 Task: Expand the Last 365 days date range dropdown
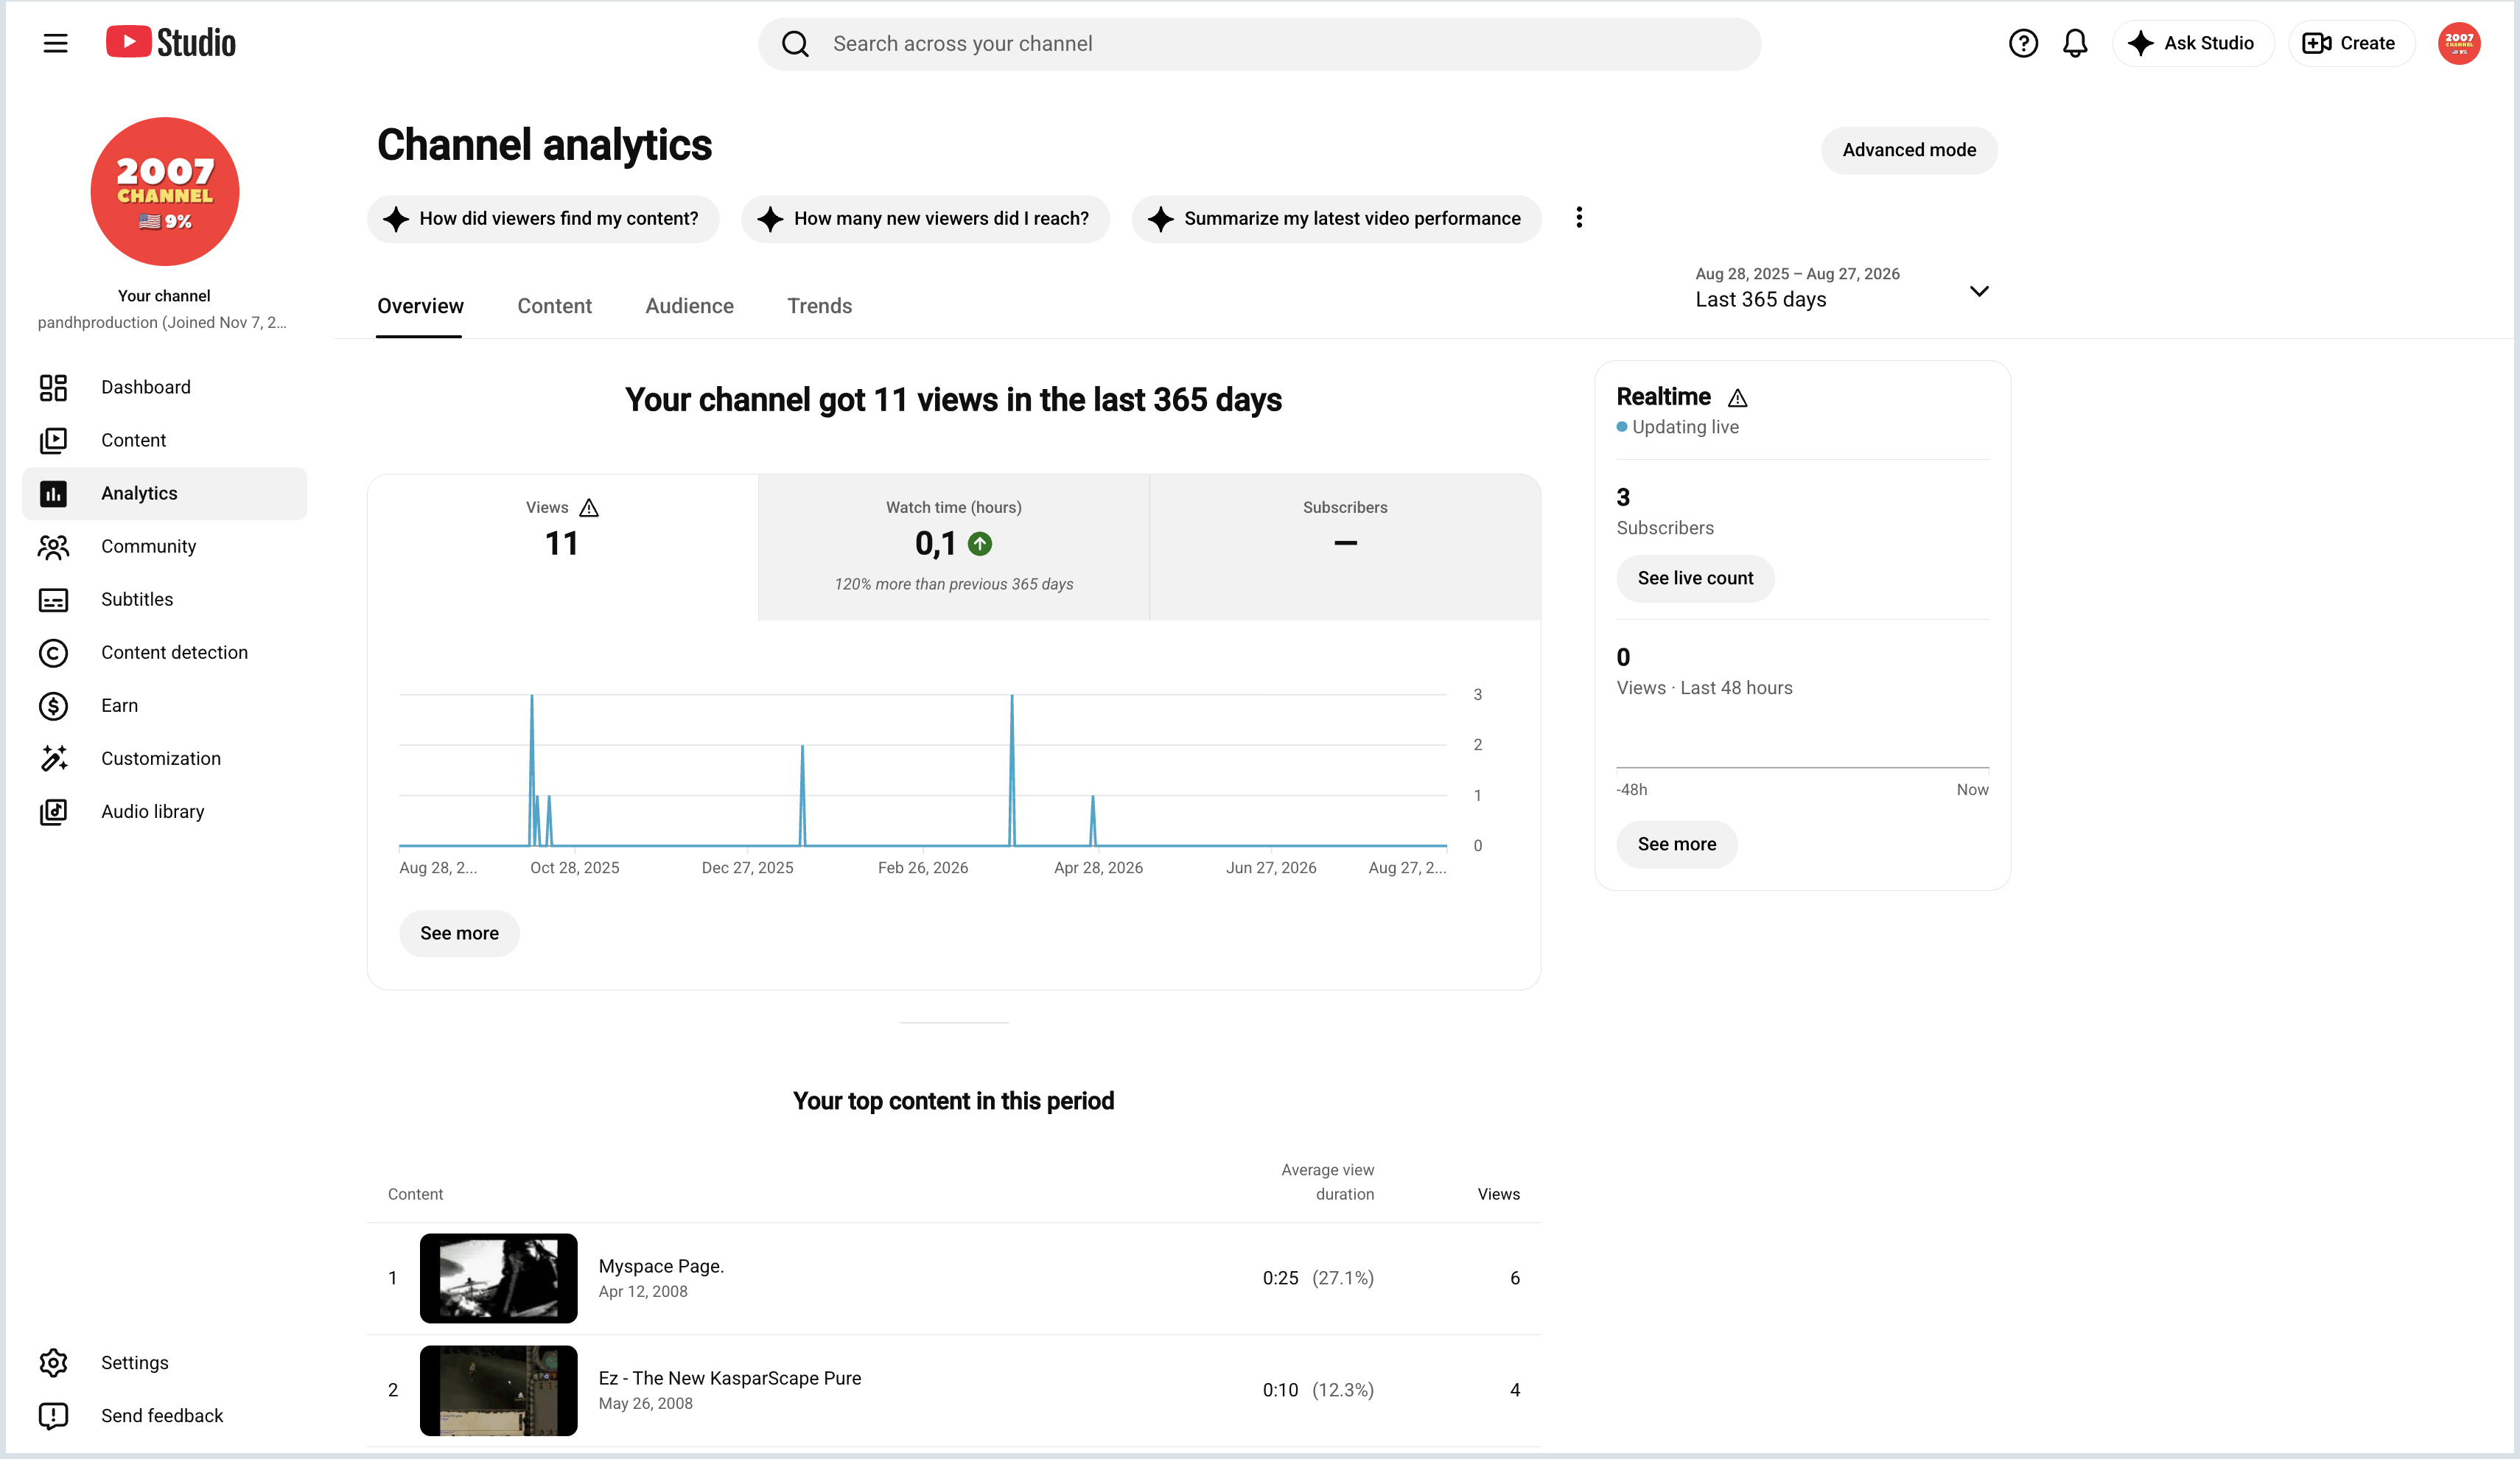coord(1842,289)
